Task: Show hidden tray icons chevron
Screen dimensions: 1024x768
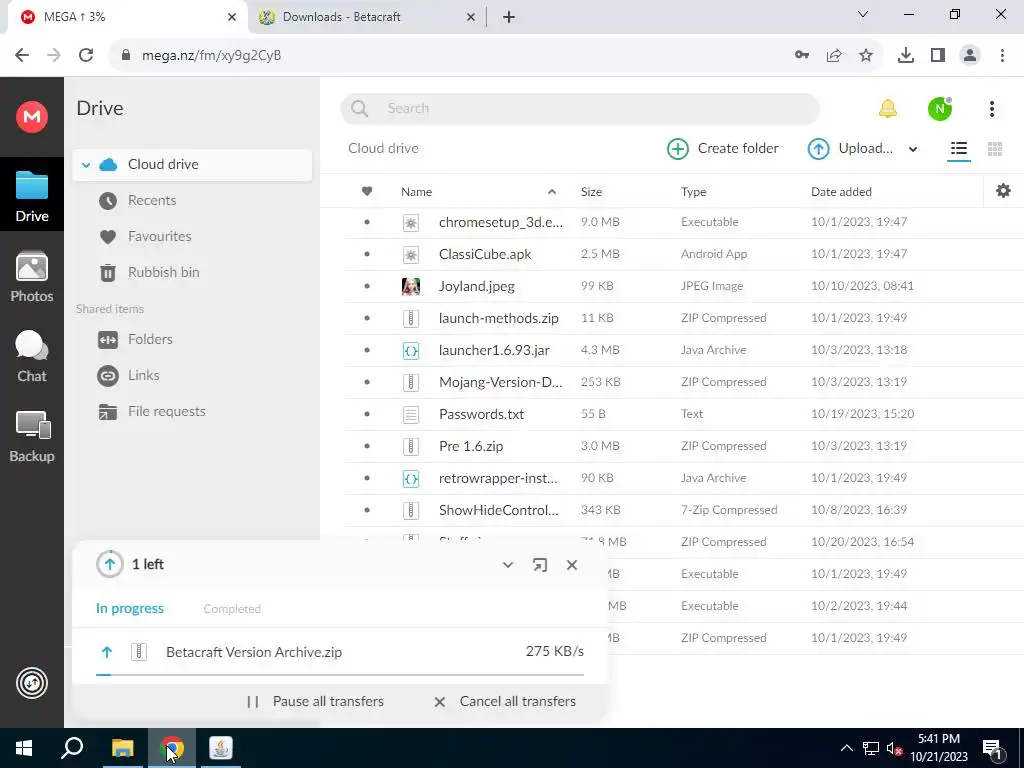Action: [846, 748]
